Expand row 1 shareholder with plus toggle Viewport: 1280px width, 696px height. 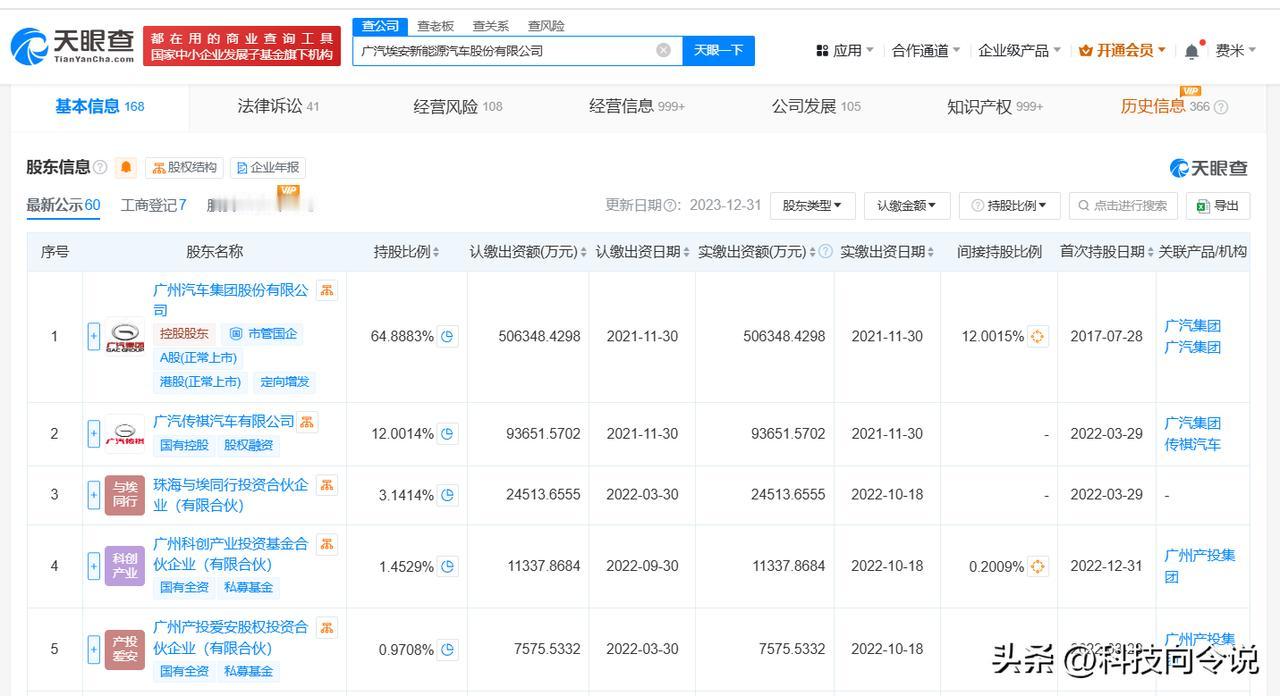(x=94, y=336)
